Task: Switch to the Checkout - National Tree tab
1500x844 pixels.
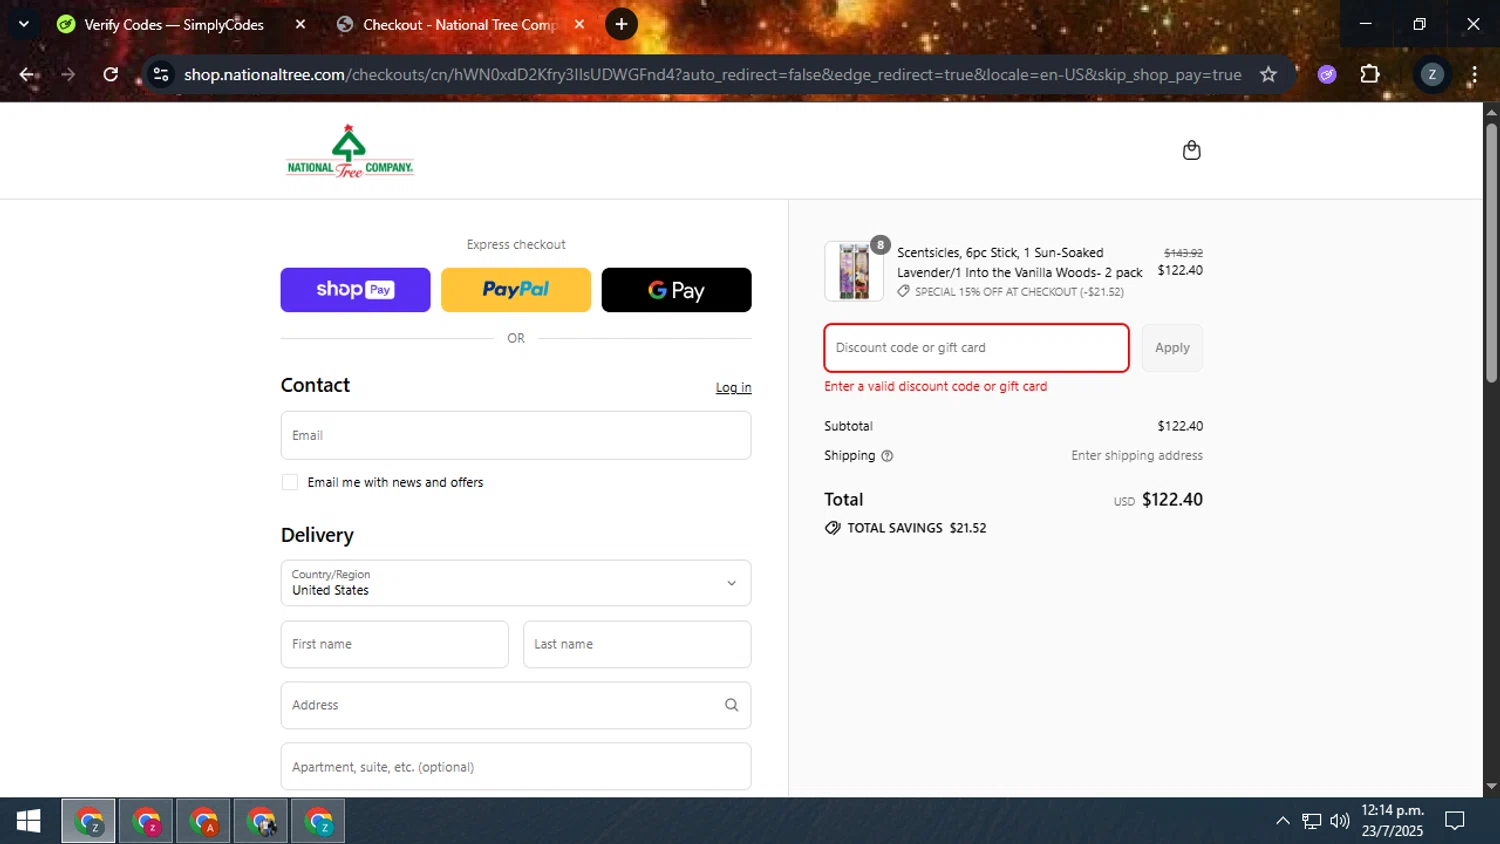Action: pyautogui.click(x=462, y=24)
